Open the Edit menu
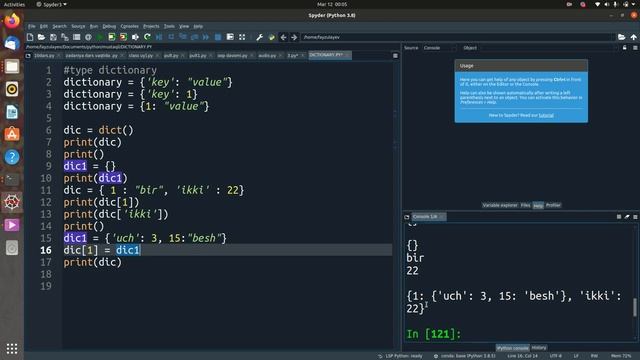640x360 pixels. 44,26
